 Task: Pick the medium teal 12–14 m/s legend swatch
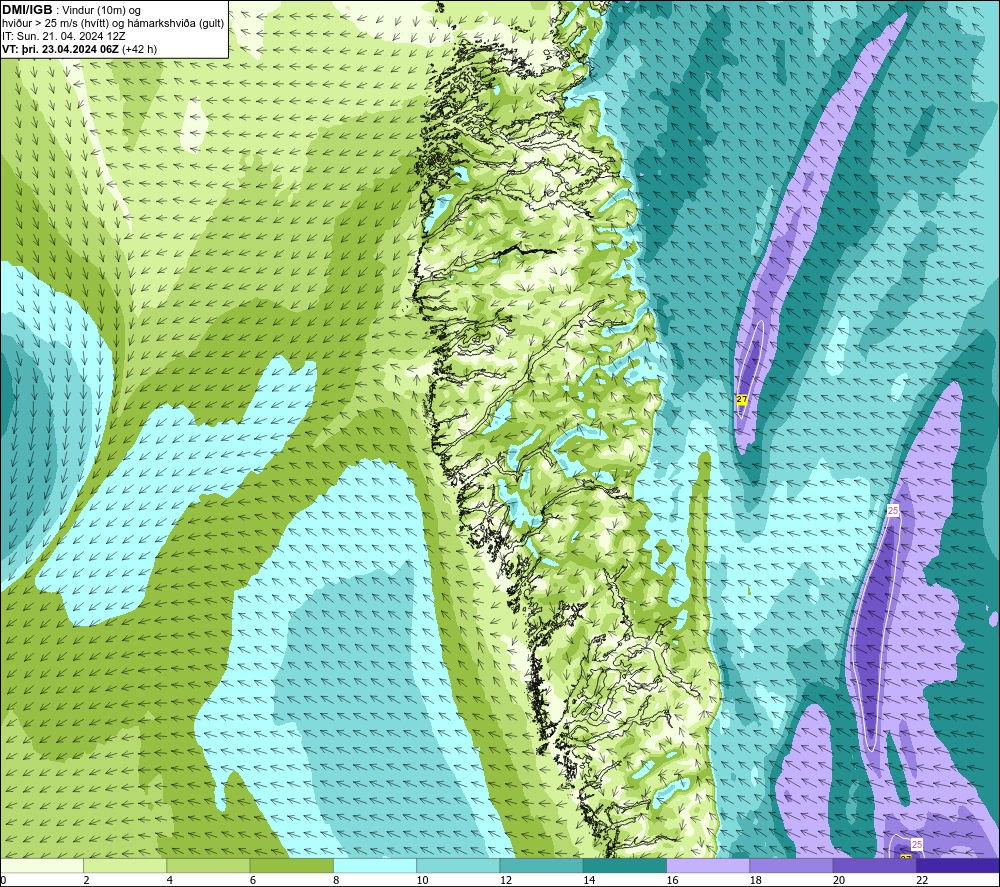point(541,865)
